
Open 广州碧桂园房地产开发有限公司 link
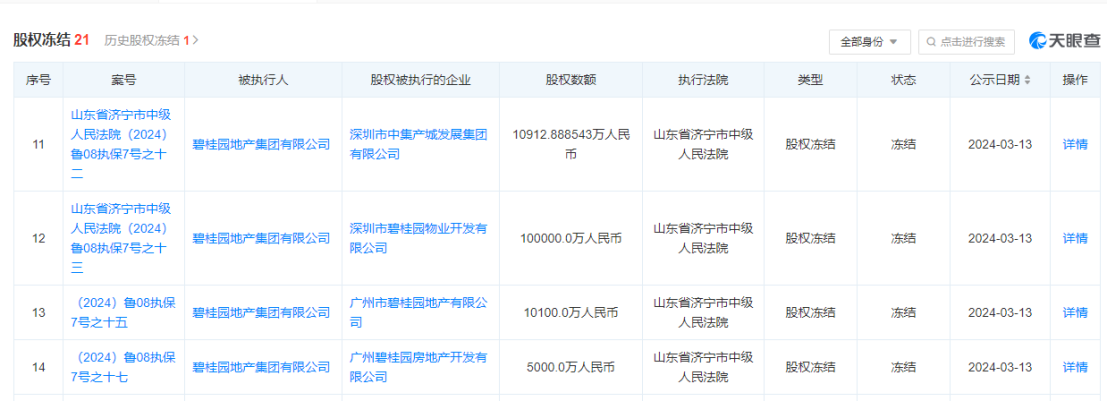point(419,367)
